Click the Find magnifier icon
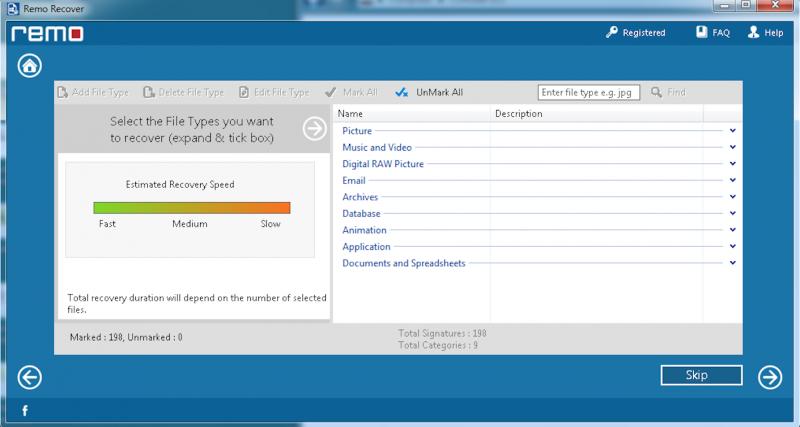Screen dimensions: 800x427 coord(657,92)
